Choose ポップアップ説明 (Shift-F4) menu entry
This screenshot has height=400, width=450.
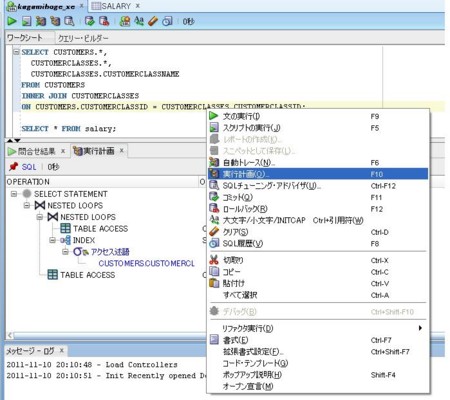(x=318, y=375)
